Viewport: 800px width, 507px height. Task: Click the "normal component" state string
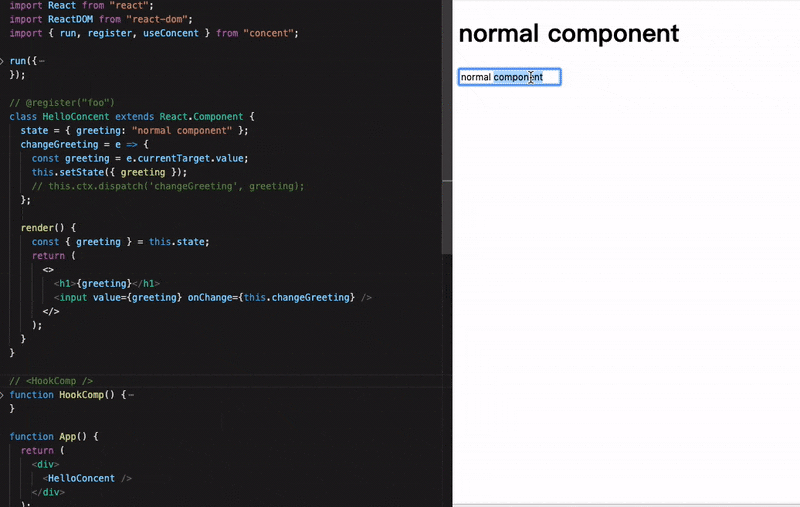point(182,131)
